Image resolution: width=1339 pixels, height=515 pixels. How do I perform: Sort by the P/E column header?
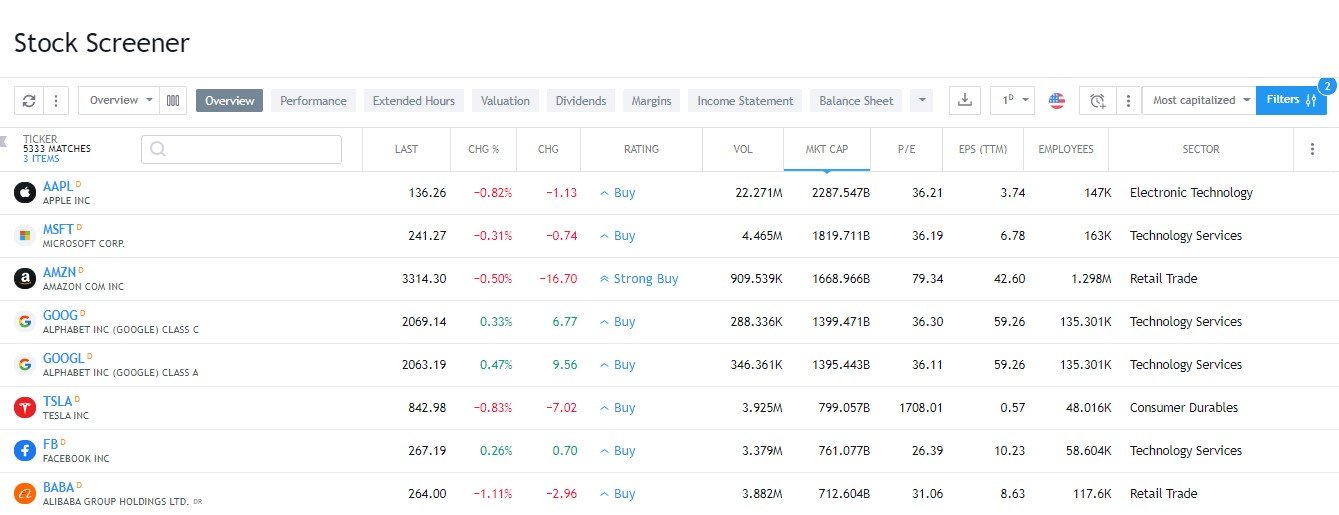(907, 149)
